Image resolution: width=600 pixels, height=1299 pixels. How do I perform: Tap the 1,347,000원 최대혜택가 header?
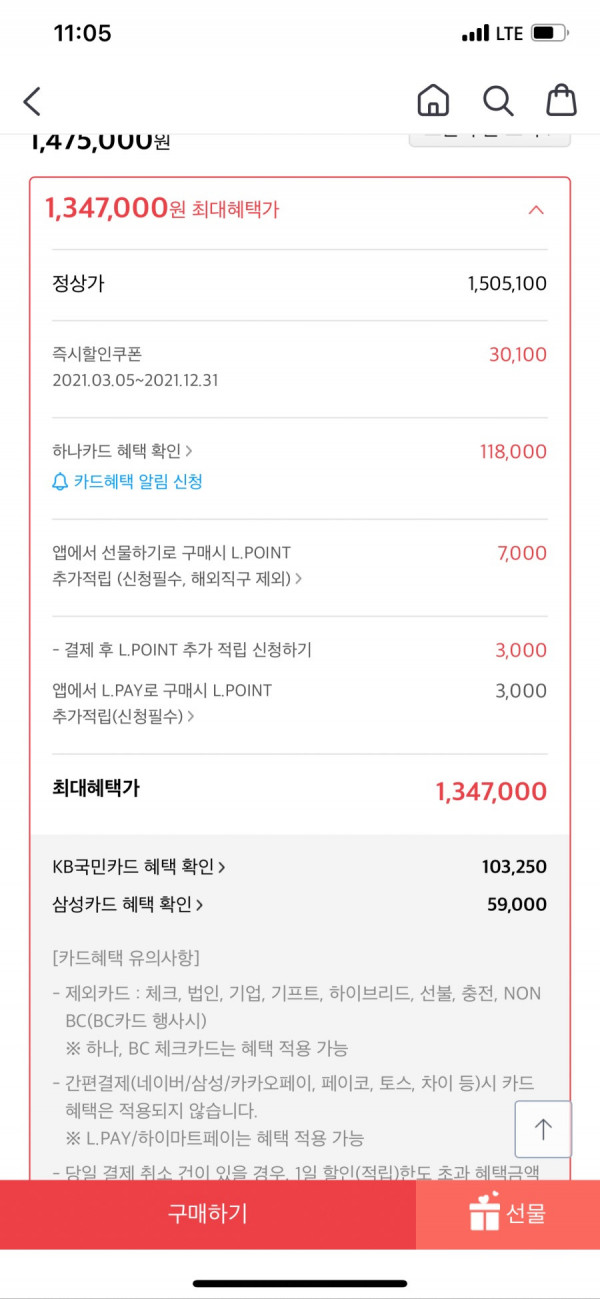coord(162,208)
